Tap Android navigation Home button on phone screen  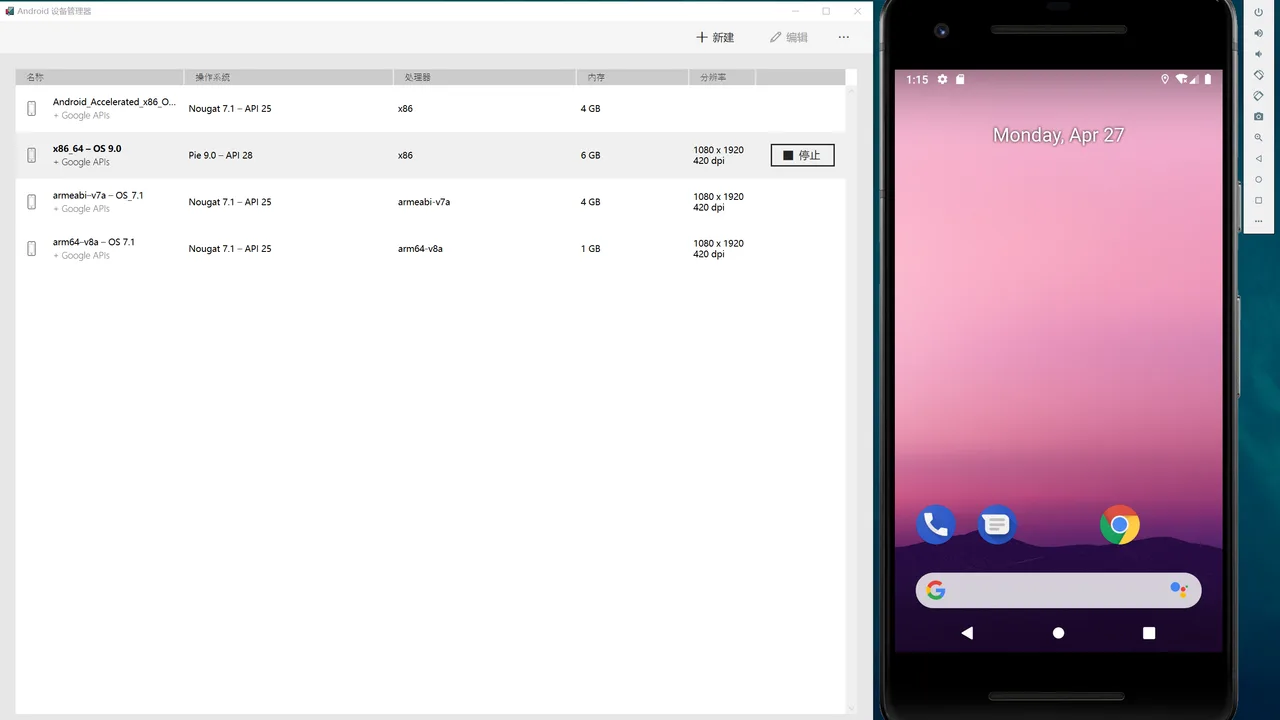point(1058,633)
